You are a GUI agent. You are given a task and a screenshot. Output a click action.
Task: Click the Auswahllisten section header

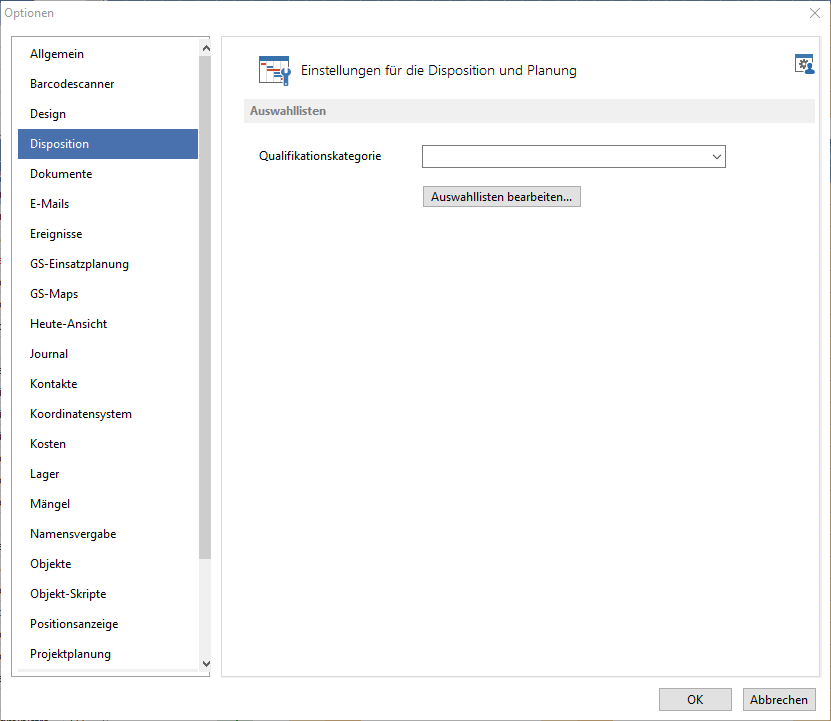[529, 111]
